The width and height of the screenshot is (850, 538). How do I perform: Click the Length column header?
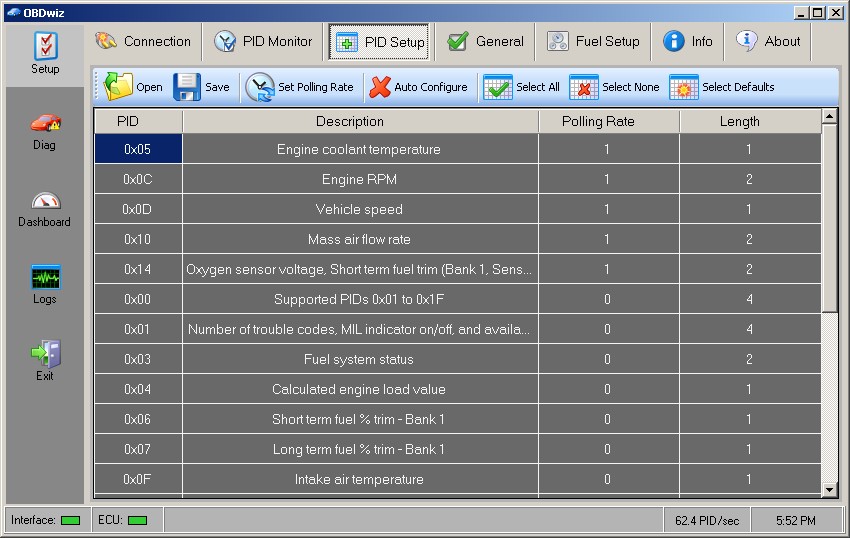pos(750,121)
